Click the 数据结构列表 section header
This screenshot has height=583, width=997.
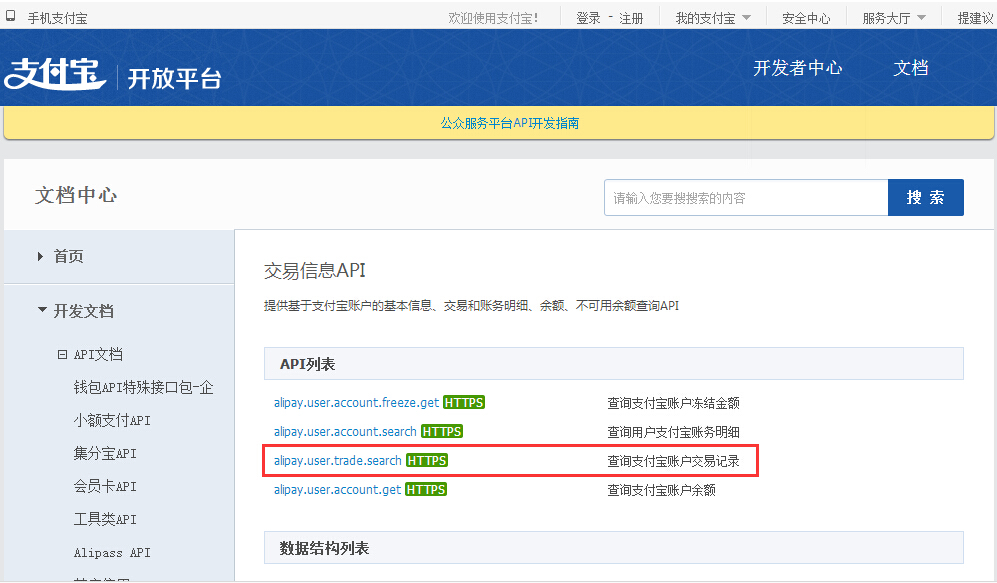(x=614, y=548)
